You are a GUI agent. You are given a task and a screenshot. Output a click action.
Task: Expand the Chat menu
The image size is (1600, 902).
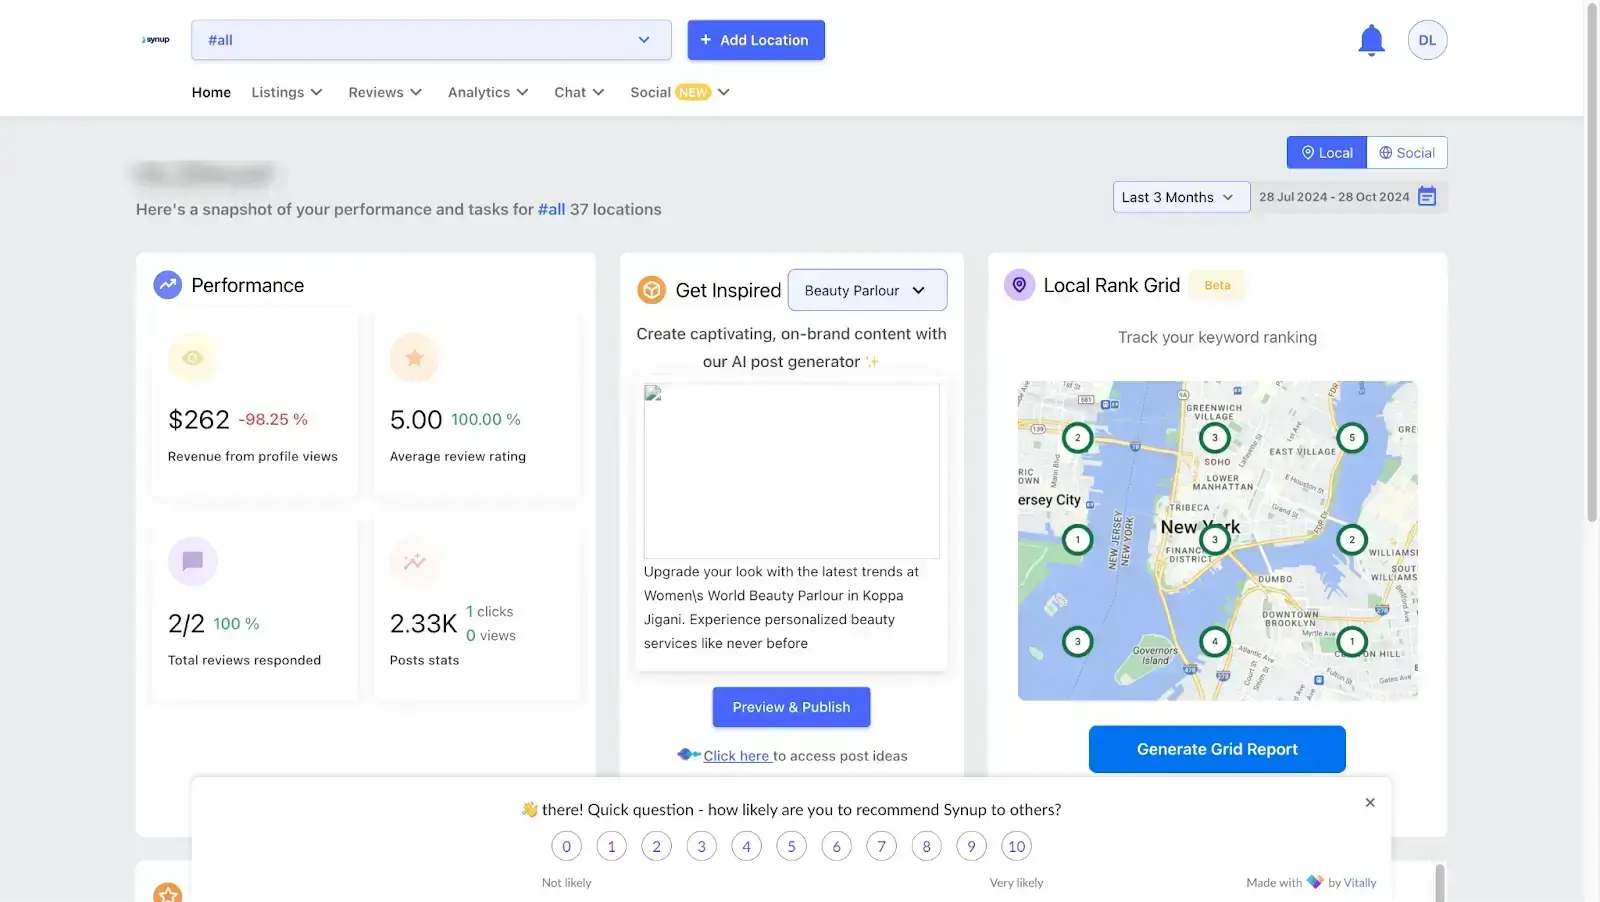[x=579, y=92]
